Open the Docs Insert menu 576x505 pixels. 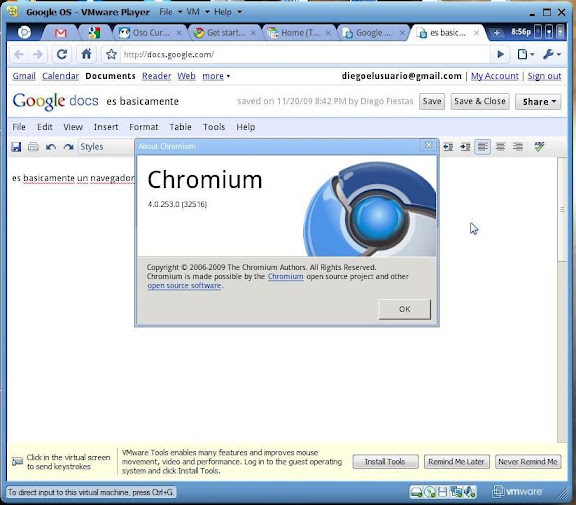coord(106,127)
